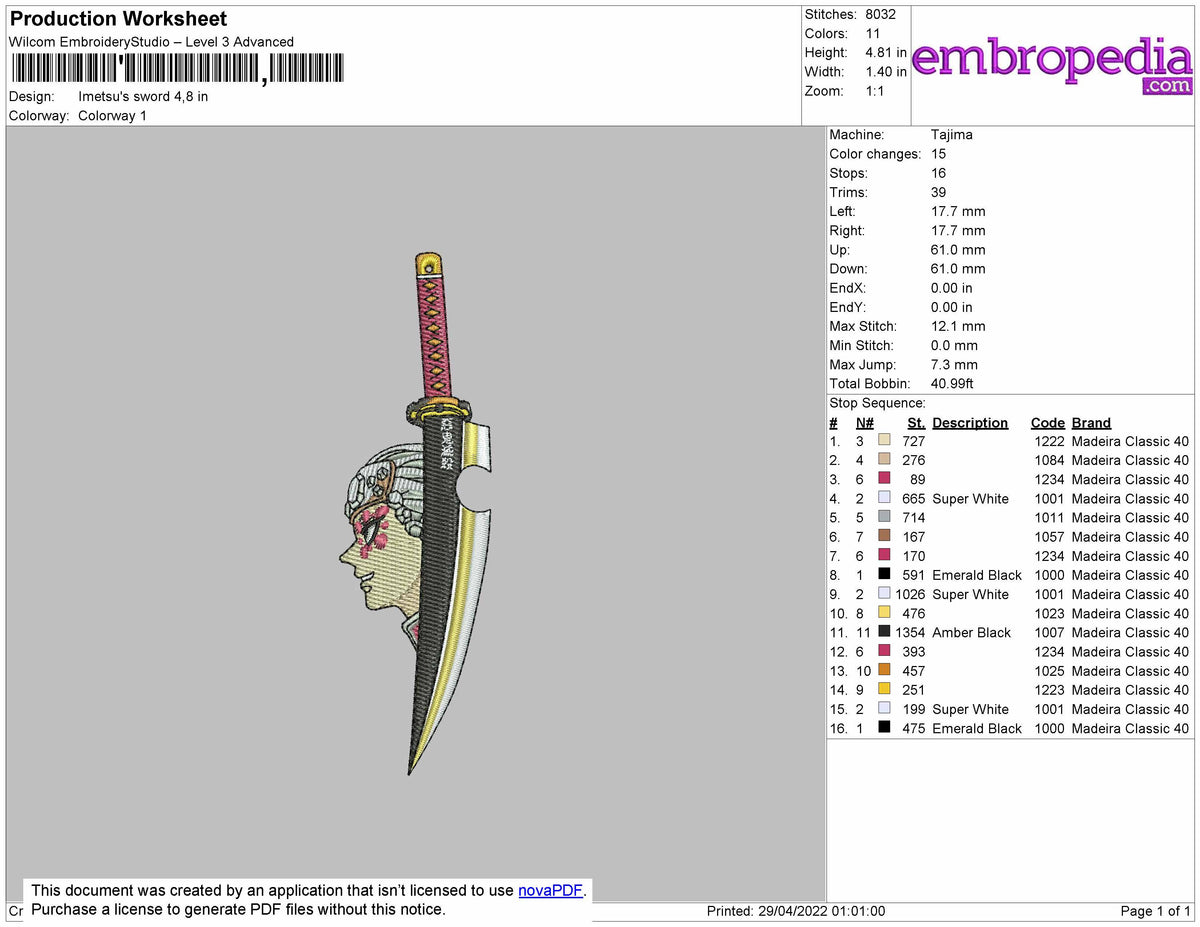The width and height of the screenshot is (1200, 927).
Task: Open the novaPDF hyperlink
Action: (549, 890)
